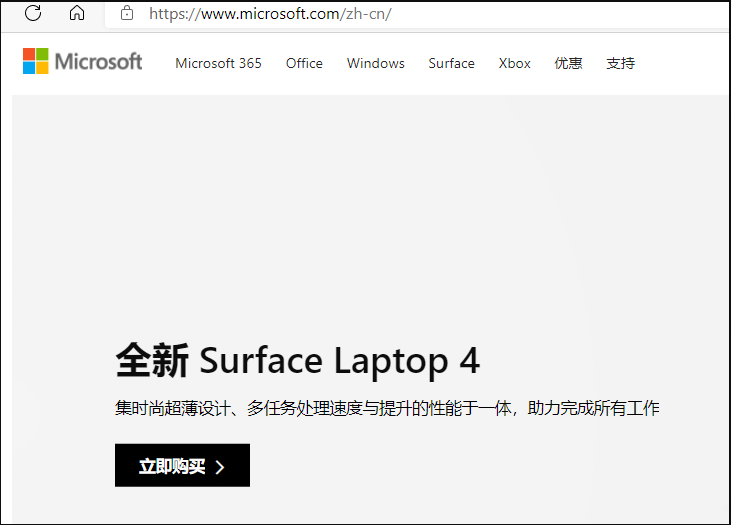
Task: Click the four-color Microsoft logo squares
Action: click(x=36, y=61)
